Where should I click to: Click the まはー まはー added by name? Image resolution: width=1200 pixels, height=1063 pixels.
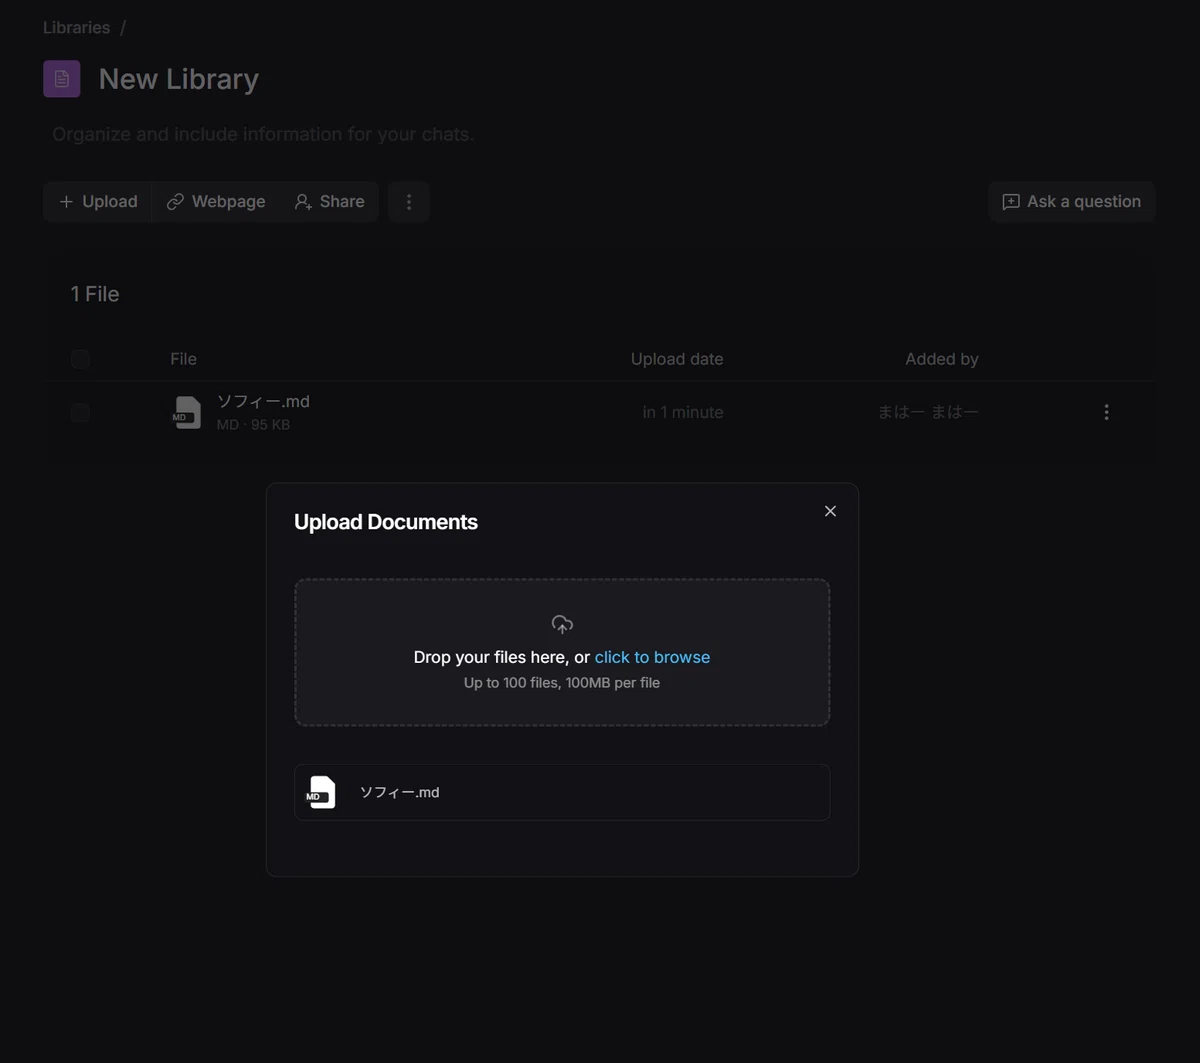[x=928, y=412]
